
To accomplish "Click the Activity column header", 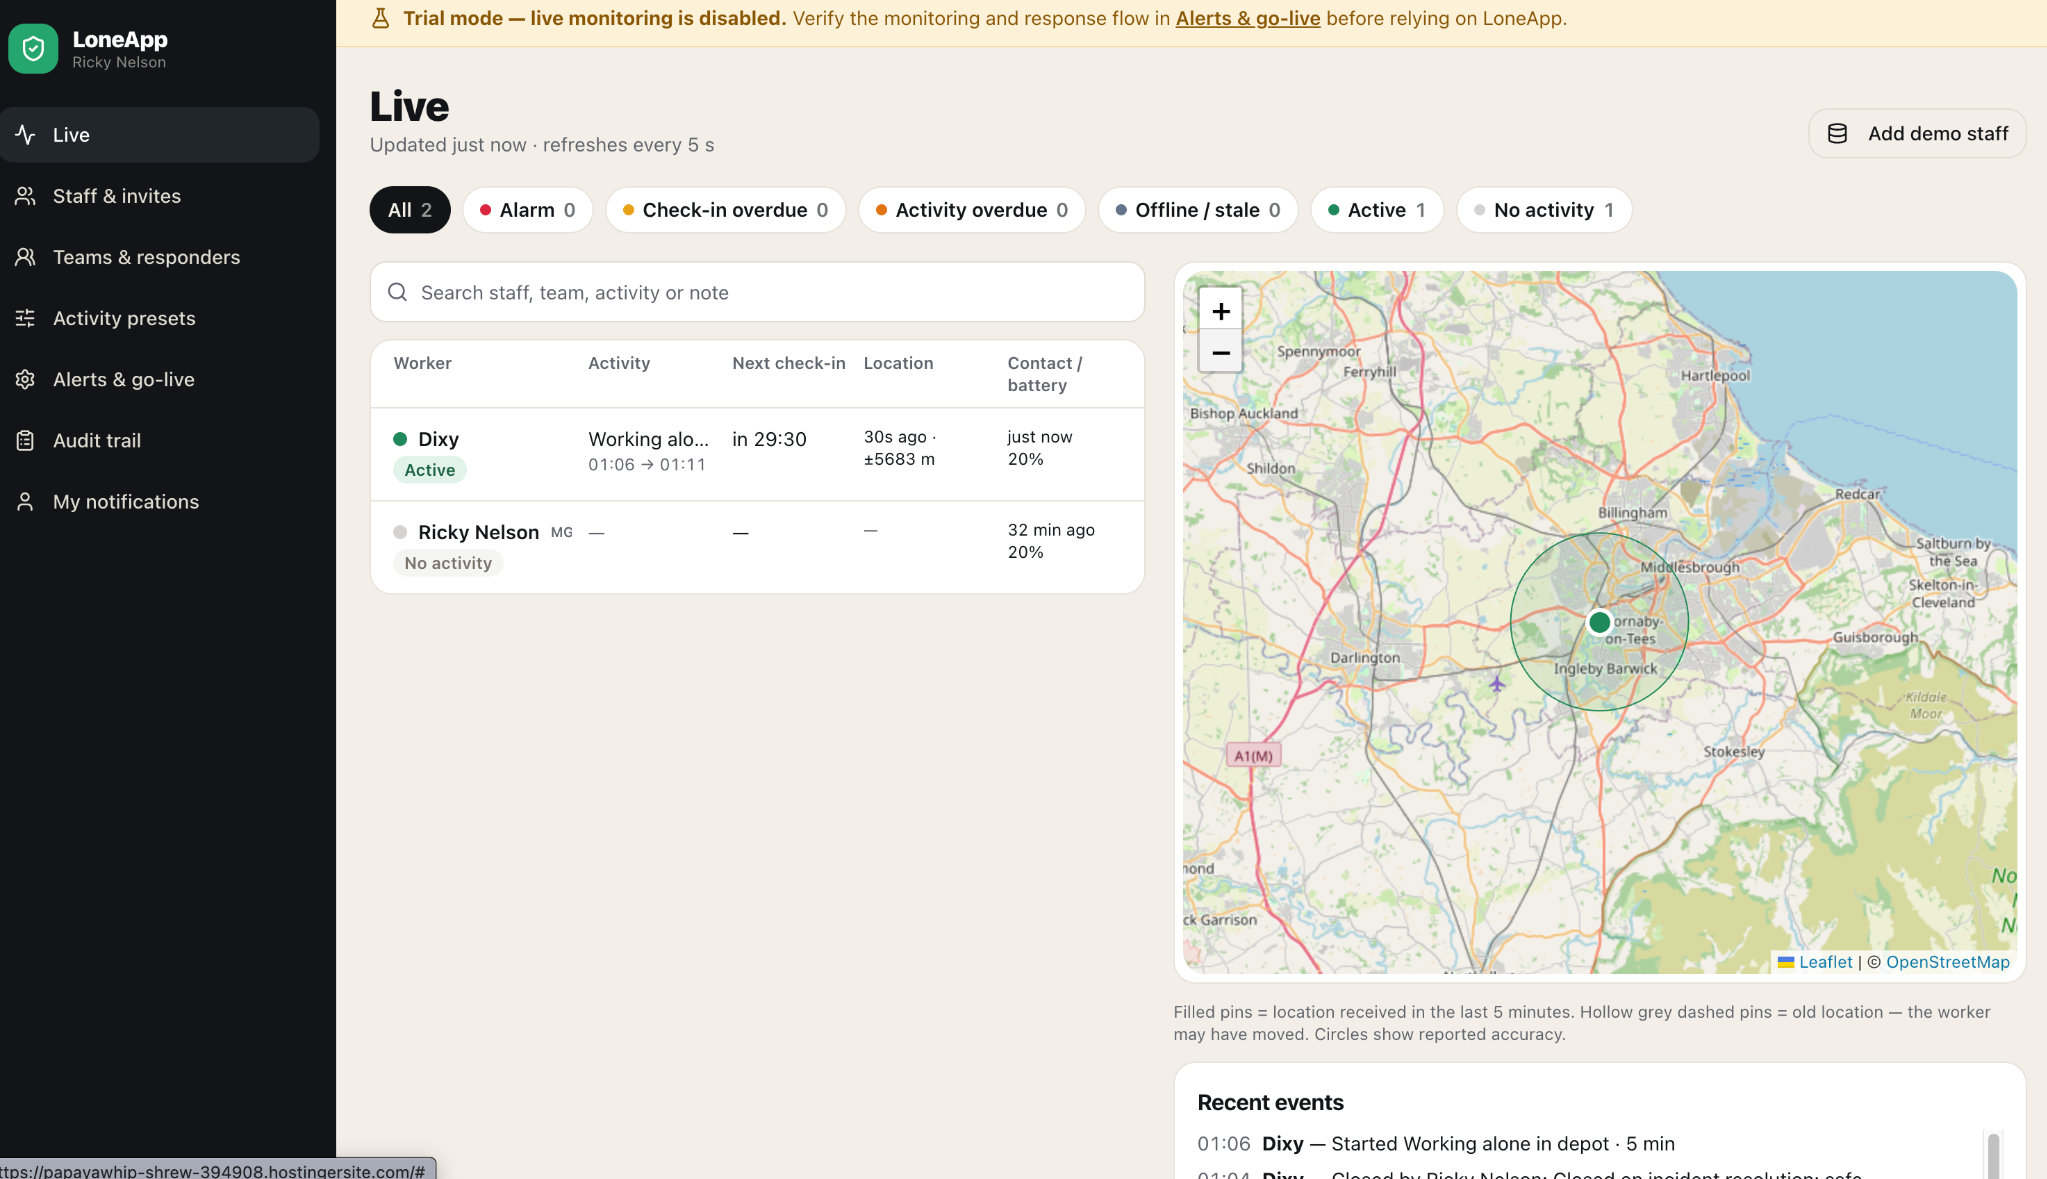I will click(x=619, y=363).
